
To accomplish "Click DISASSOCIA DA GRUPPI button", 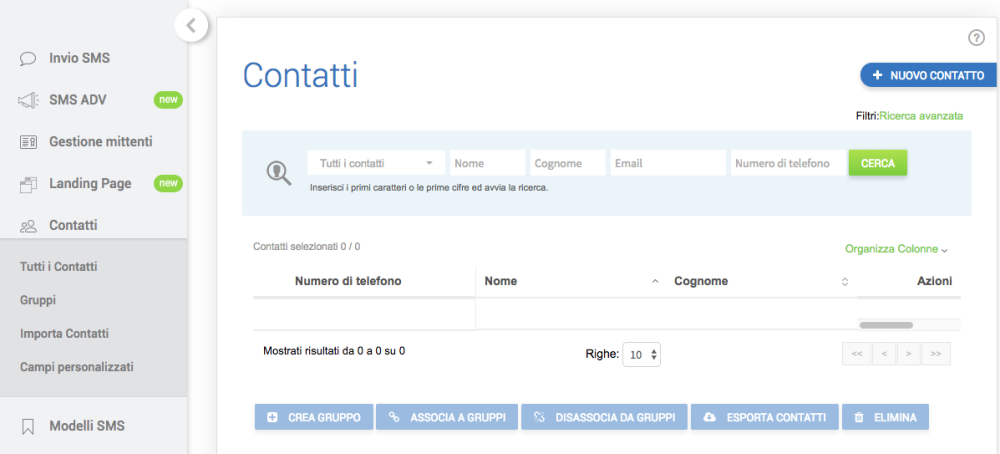I will tap(604, 418).
